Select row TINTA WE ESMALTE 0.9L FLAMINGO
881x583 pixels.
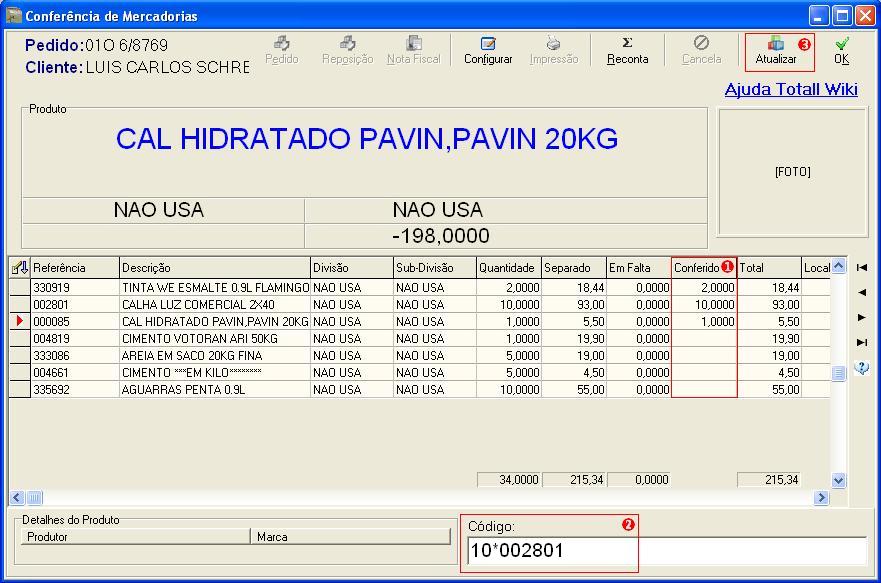pyautogui.click(x=419, y=288)
